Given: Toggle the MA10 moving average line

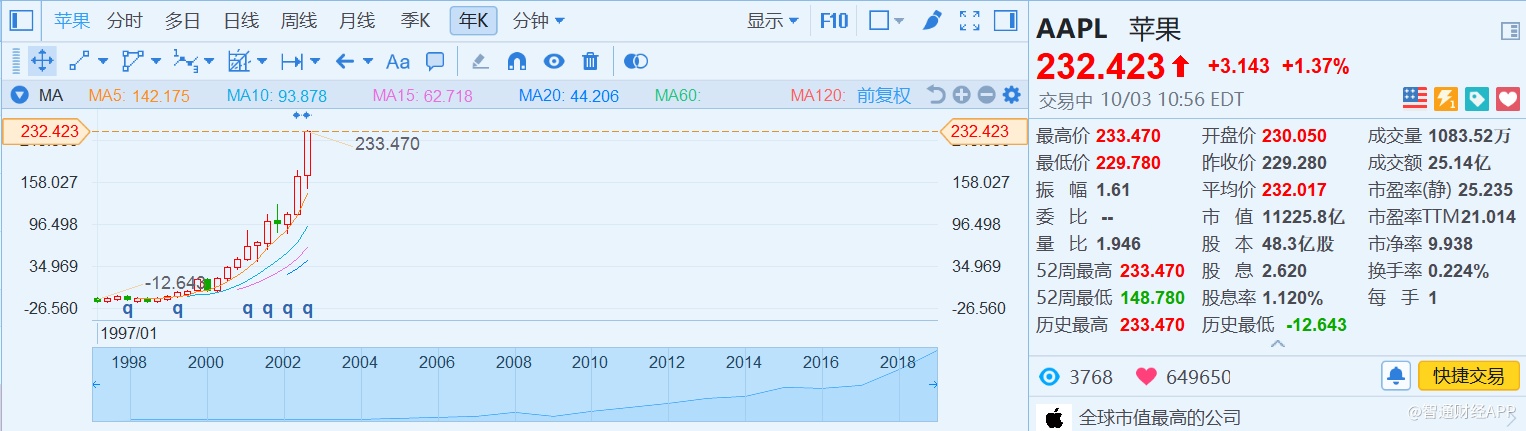Looking at the screenshot, I should coord(277,96).
